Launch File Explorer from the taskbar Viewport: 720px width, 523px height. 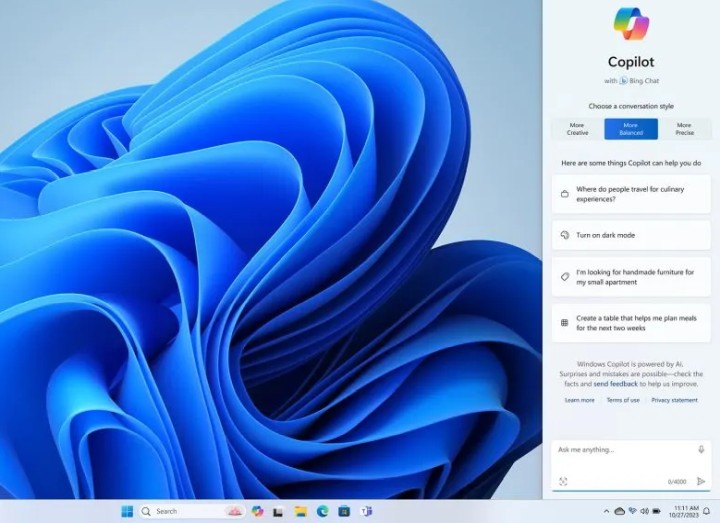301,511
